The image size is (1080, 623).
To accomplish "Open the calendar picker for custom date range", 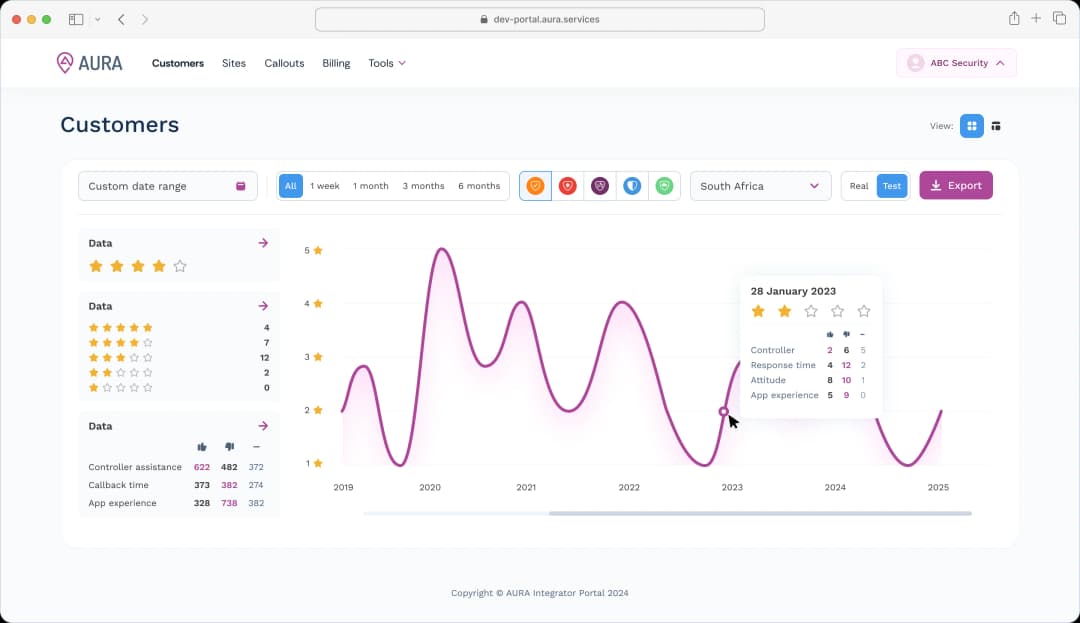I will [x=239, y=185].
